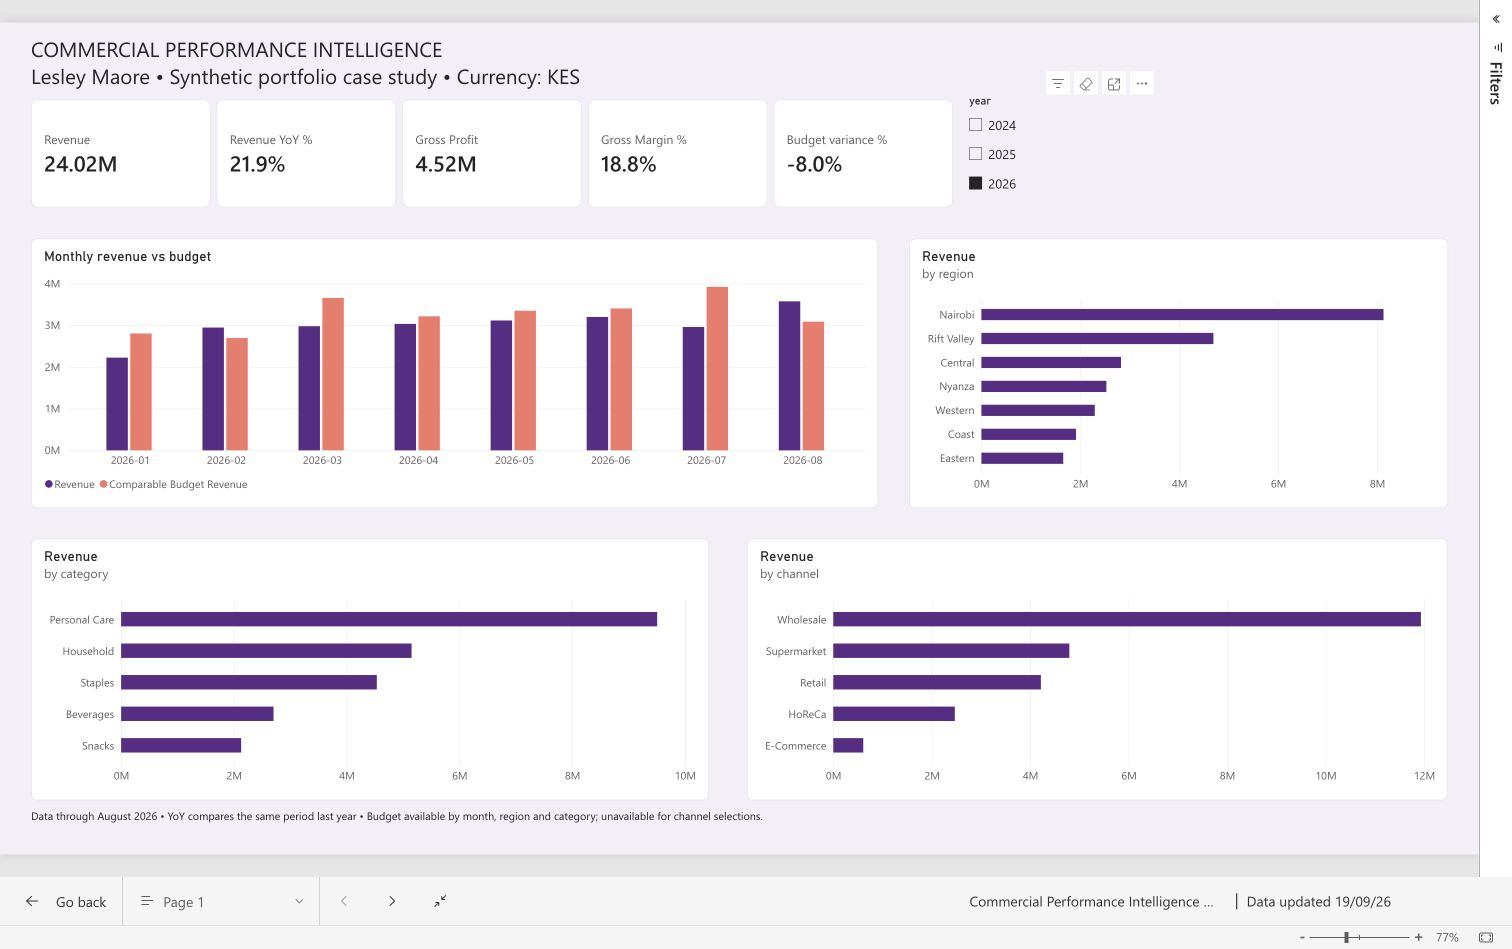Viewport: 1512px width, 949px height.
Task: Collapse the Filters pane with double chevron
Action: [x=1496, y=19]
